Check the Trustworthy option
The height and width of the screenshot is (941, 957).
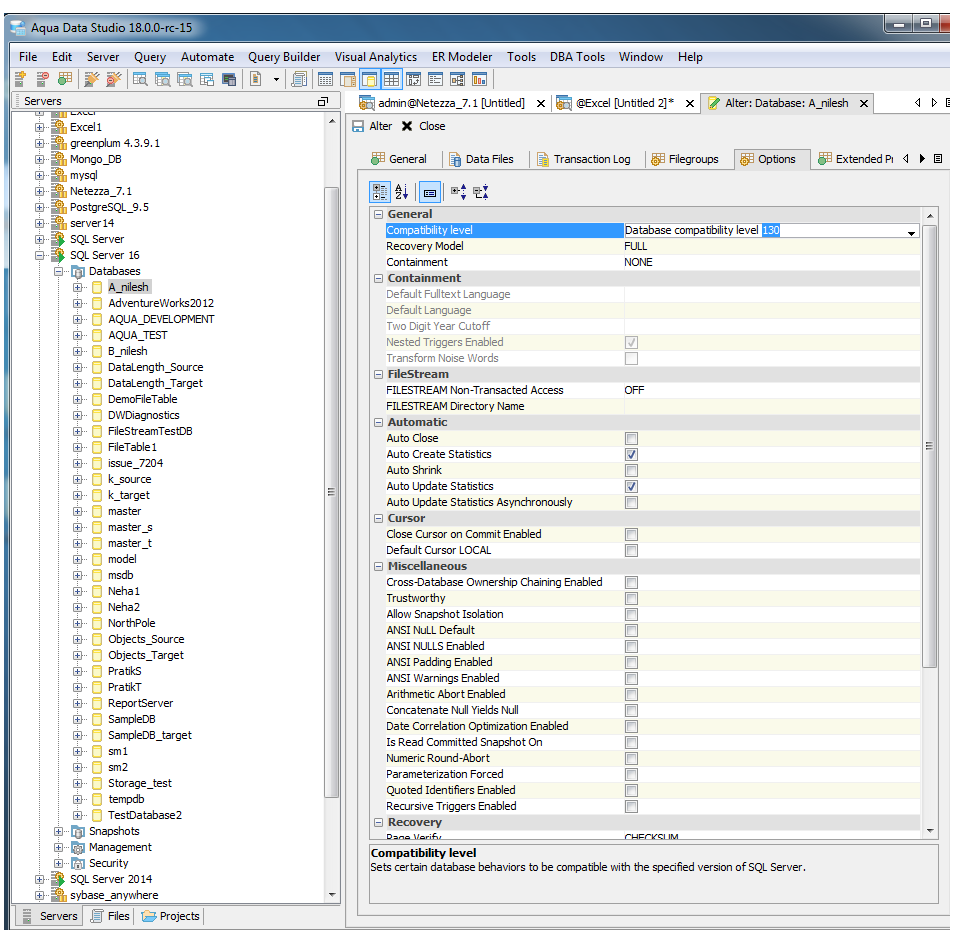tap(631, 599)
